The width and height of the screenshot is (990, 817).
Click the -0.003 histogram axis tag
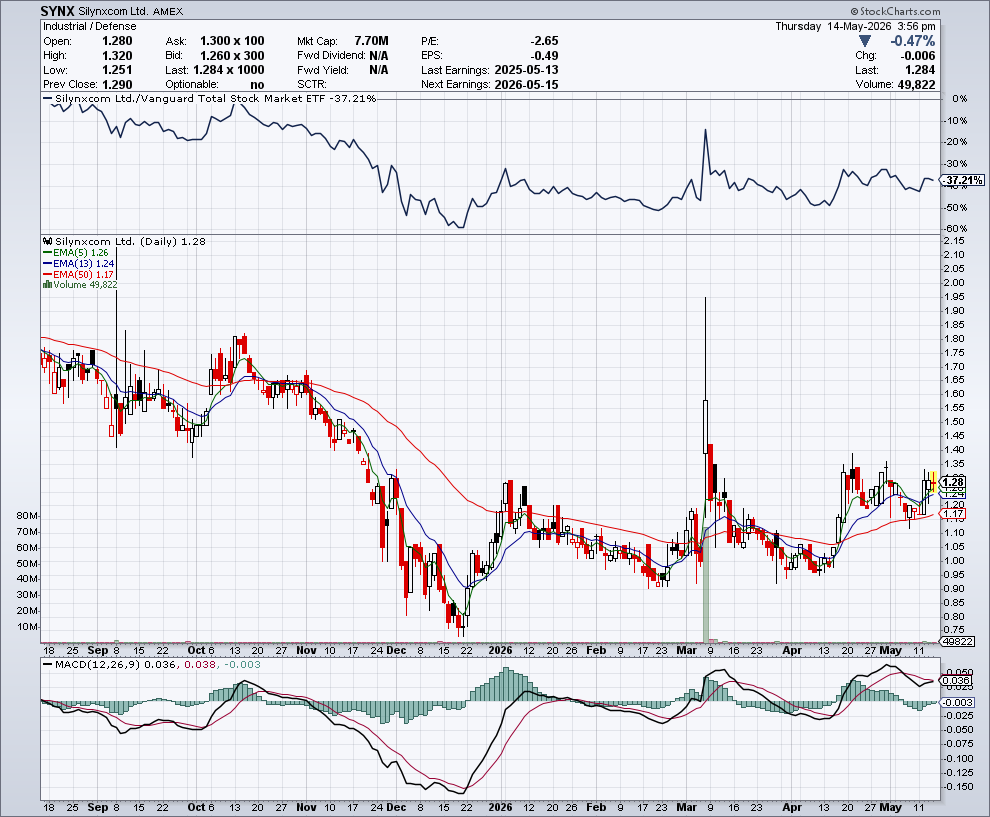[x=958, y=703]
